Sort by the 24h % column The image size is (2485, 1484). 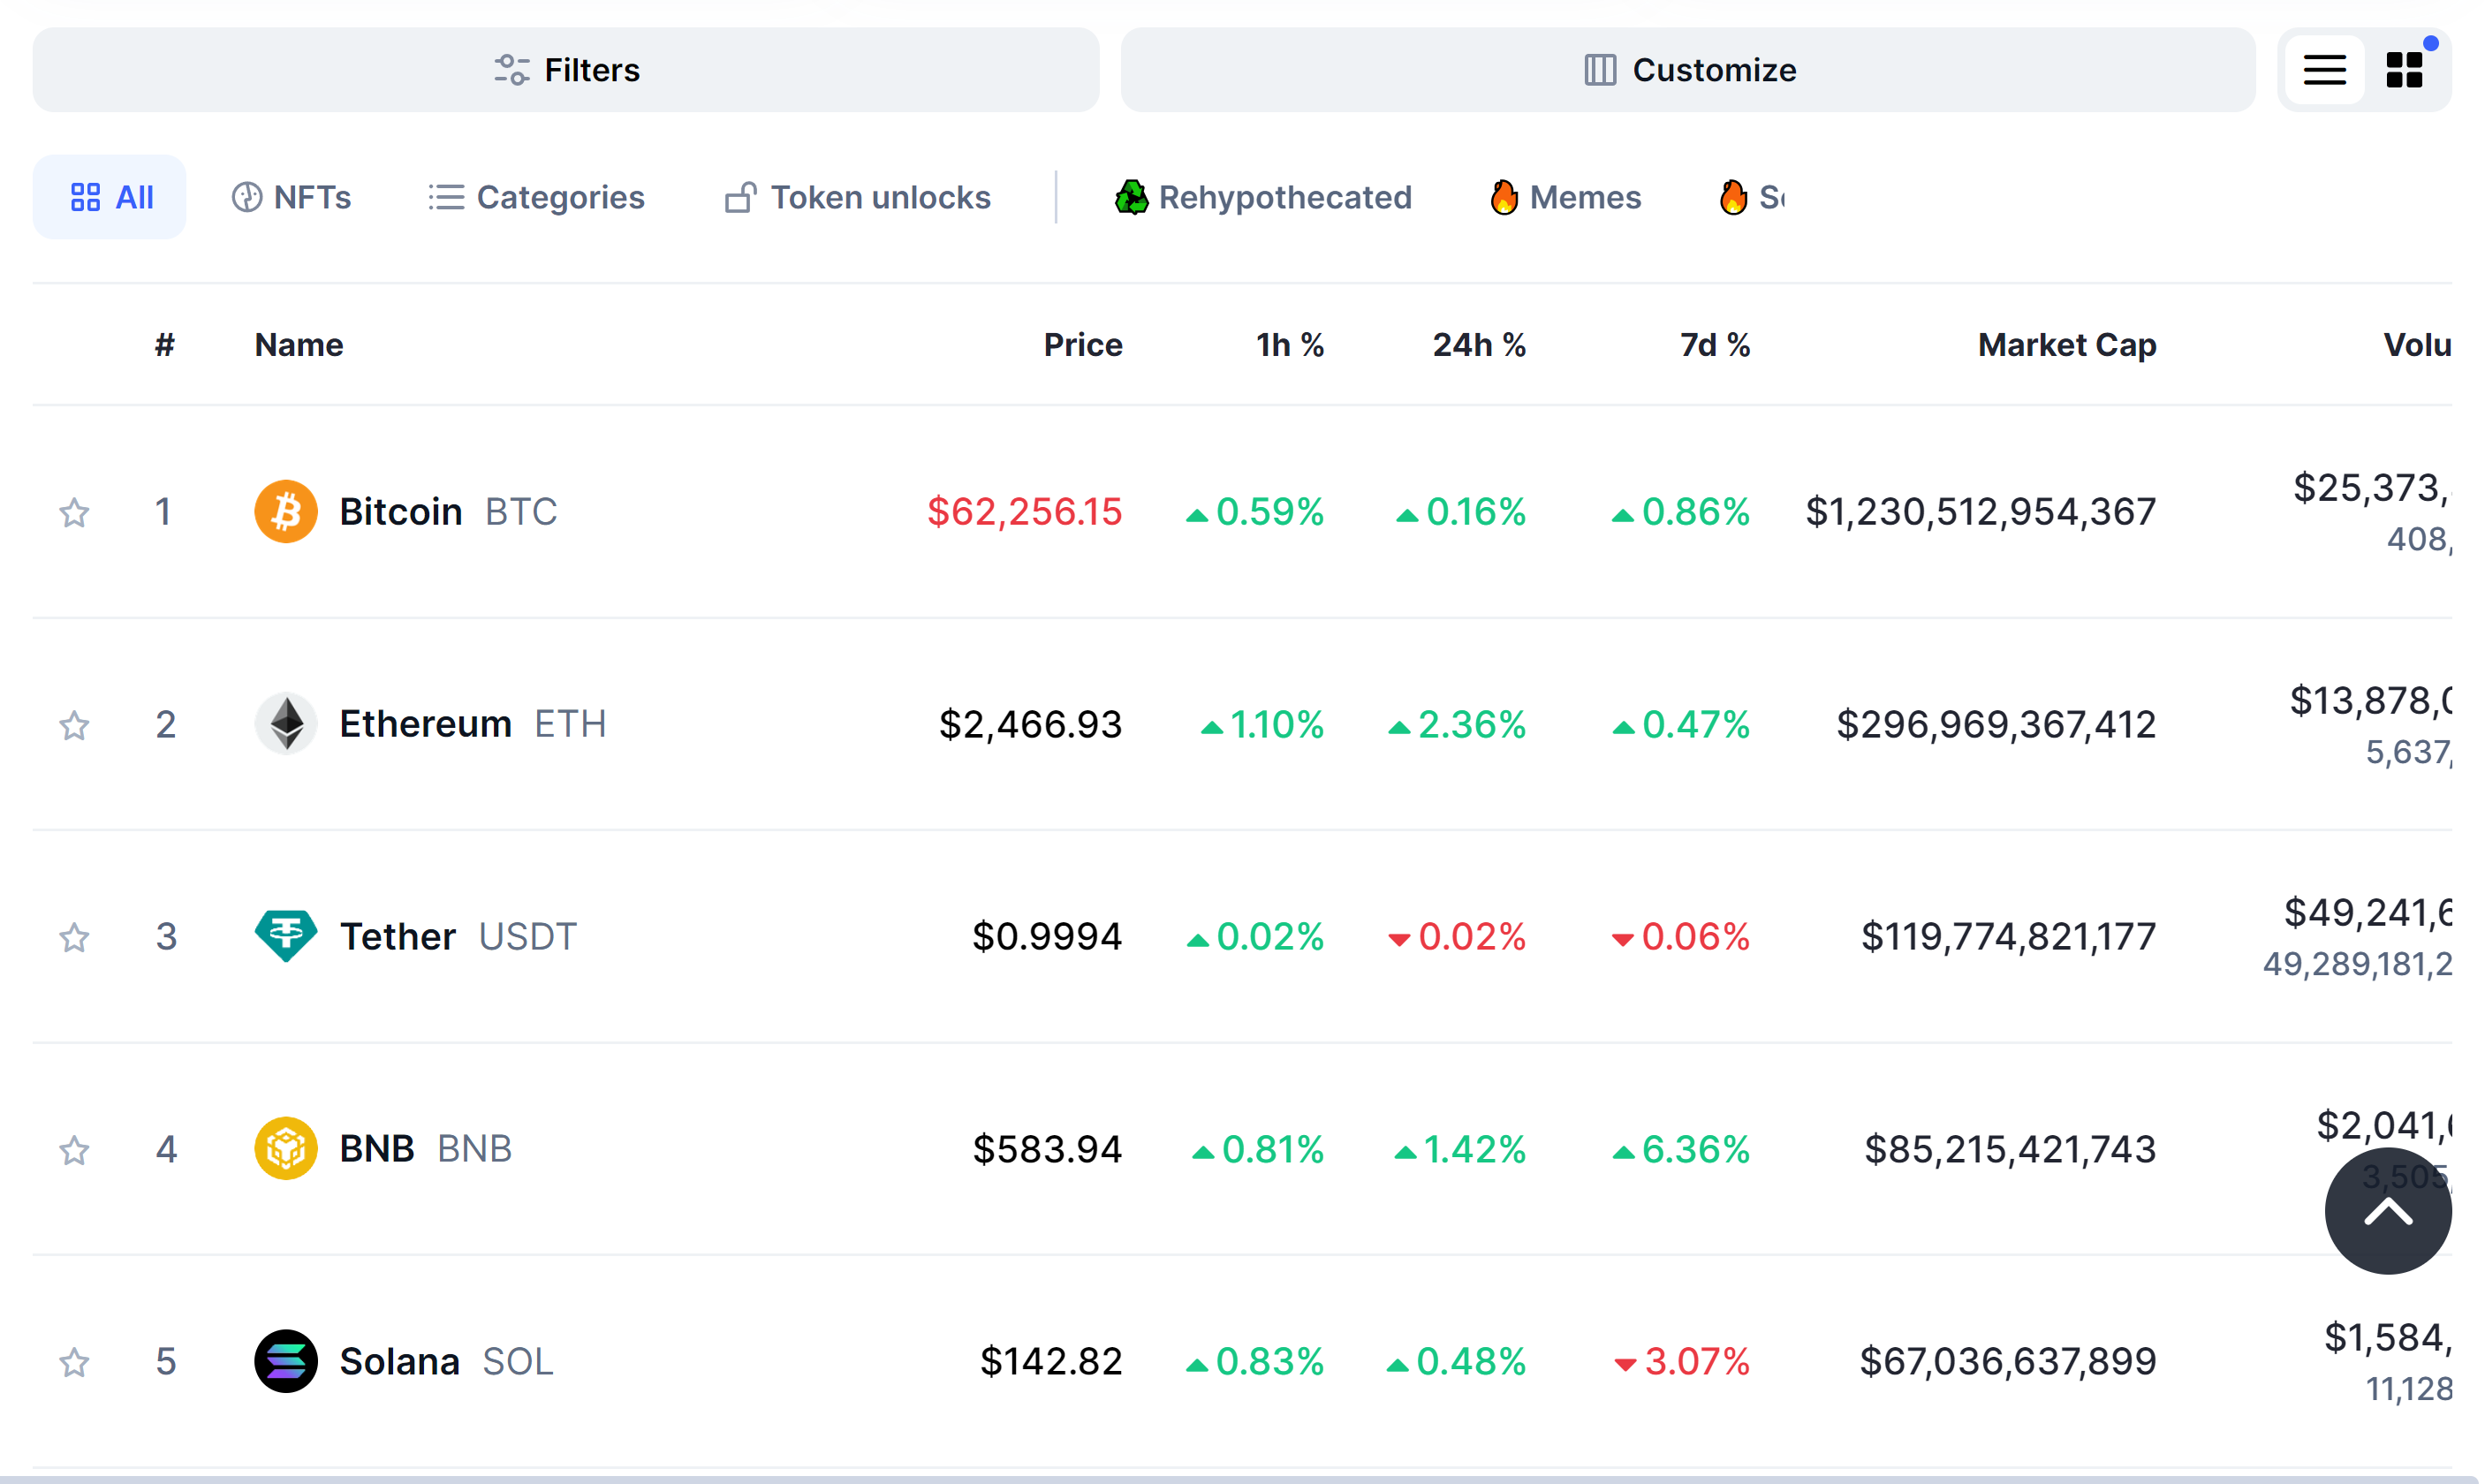pos(1480,345)
